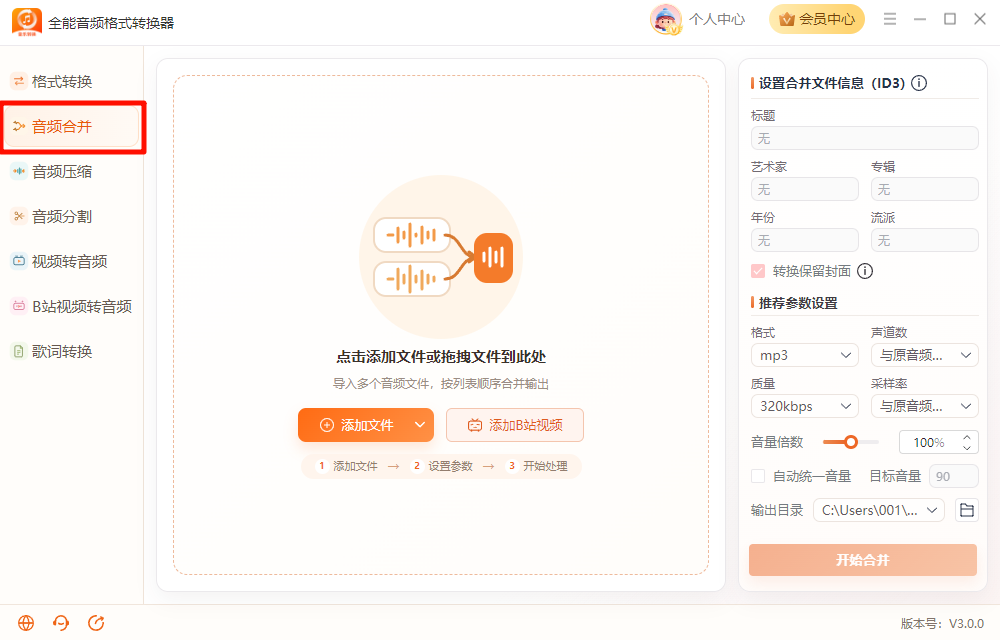The width and height of the screenshot is (1000, 640).
Task: Expand the 采样率 dropdown
Action: (x=924, y=406)
